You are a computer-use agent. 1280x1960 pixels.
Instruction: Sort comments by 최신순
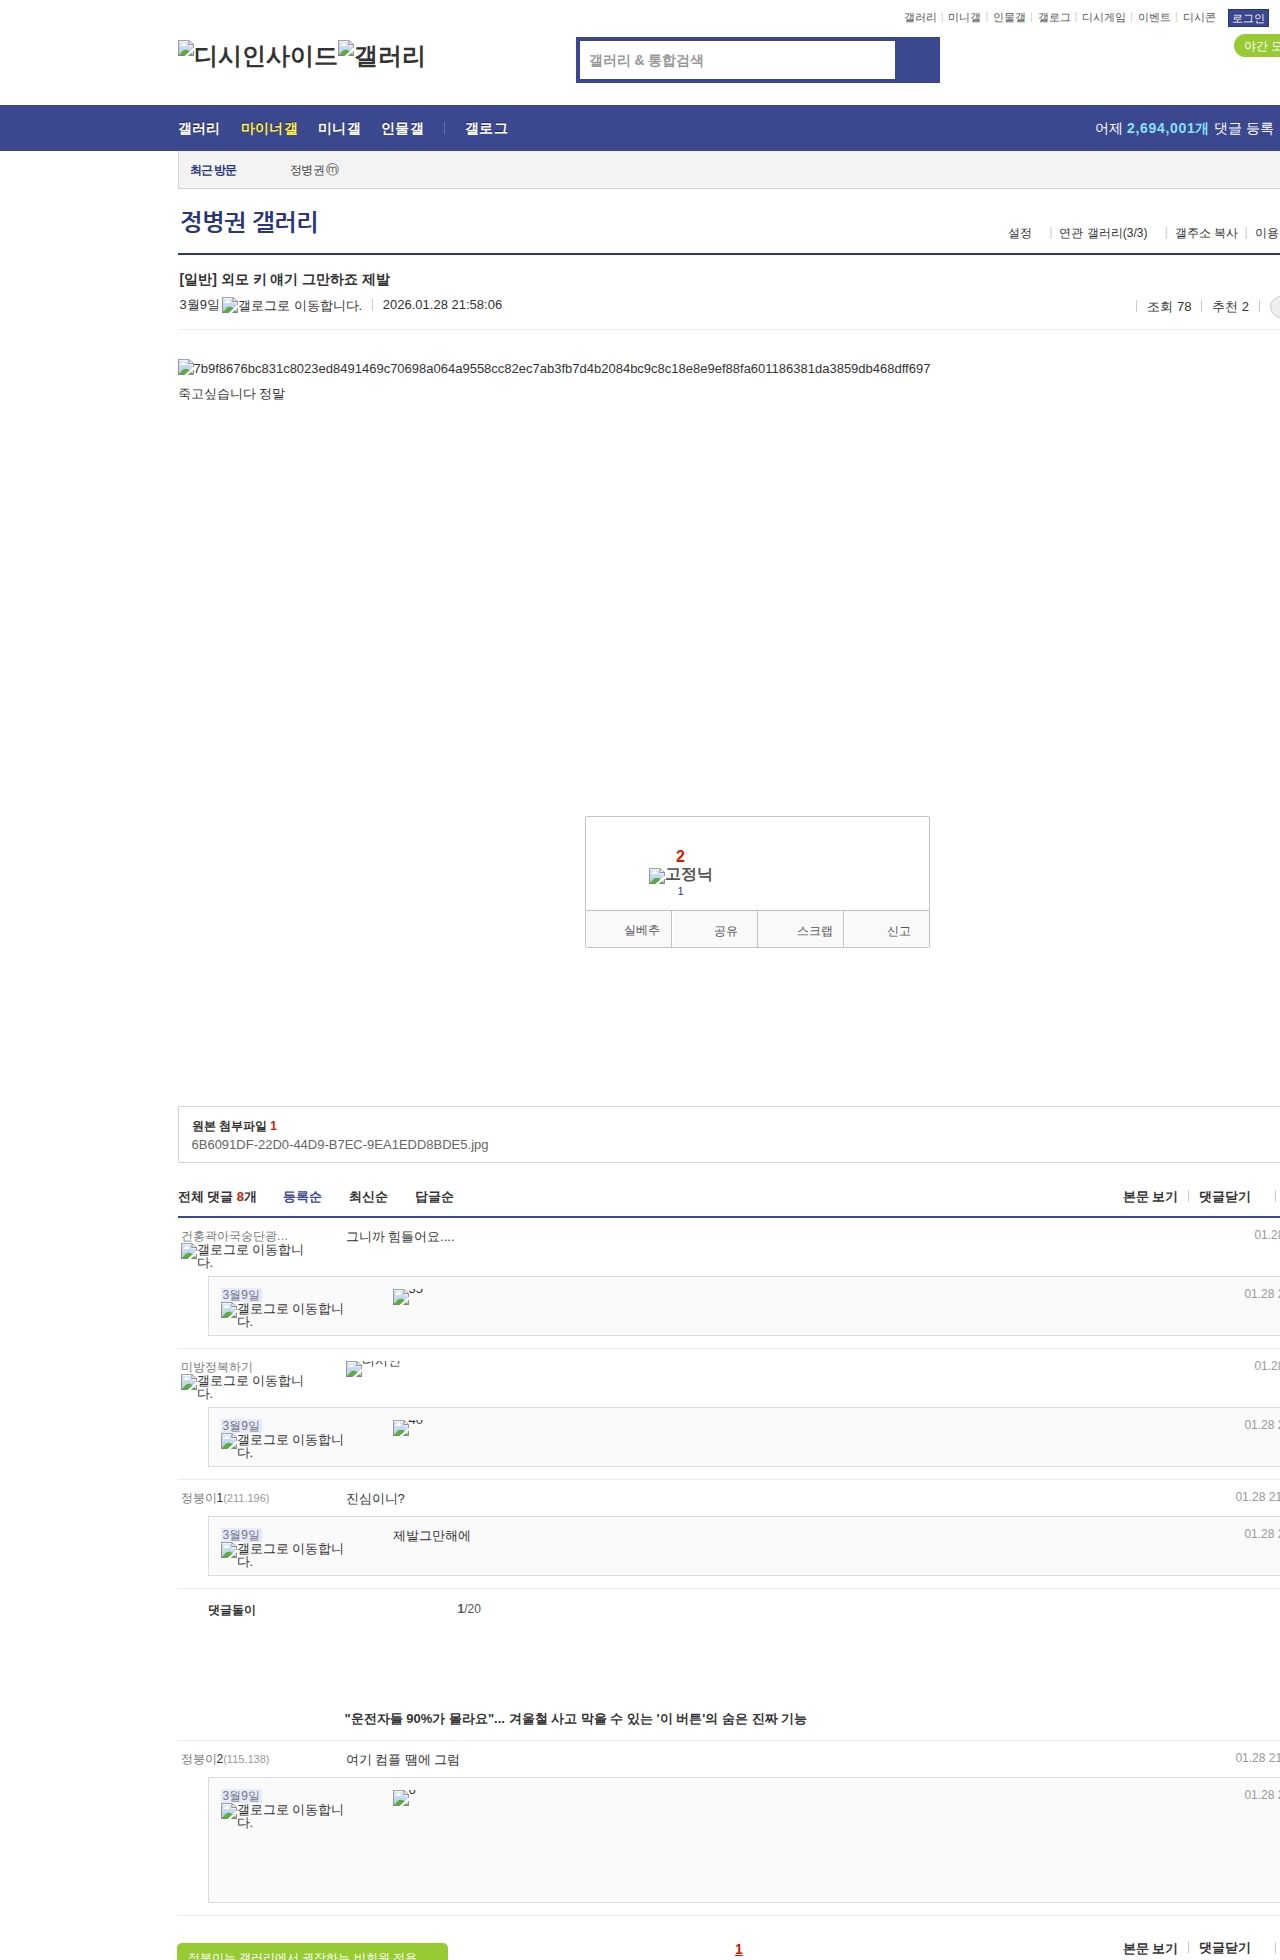tap(368, 1197)
